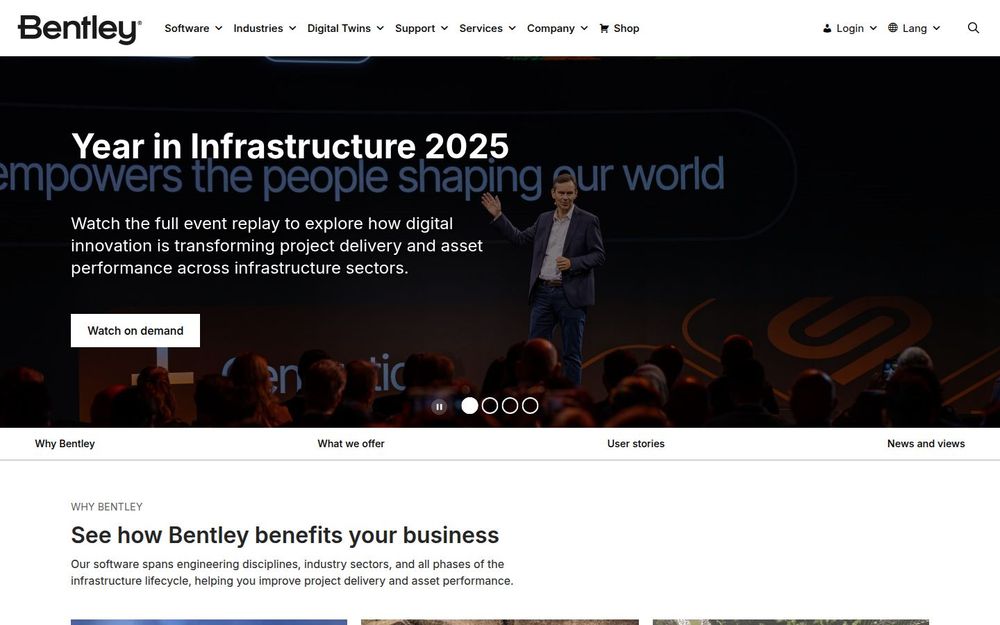Screen dimensions: 1000x625
Task: Click the Login user icon
Action: pos(827,28)
